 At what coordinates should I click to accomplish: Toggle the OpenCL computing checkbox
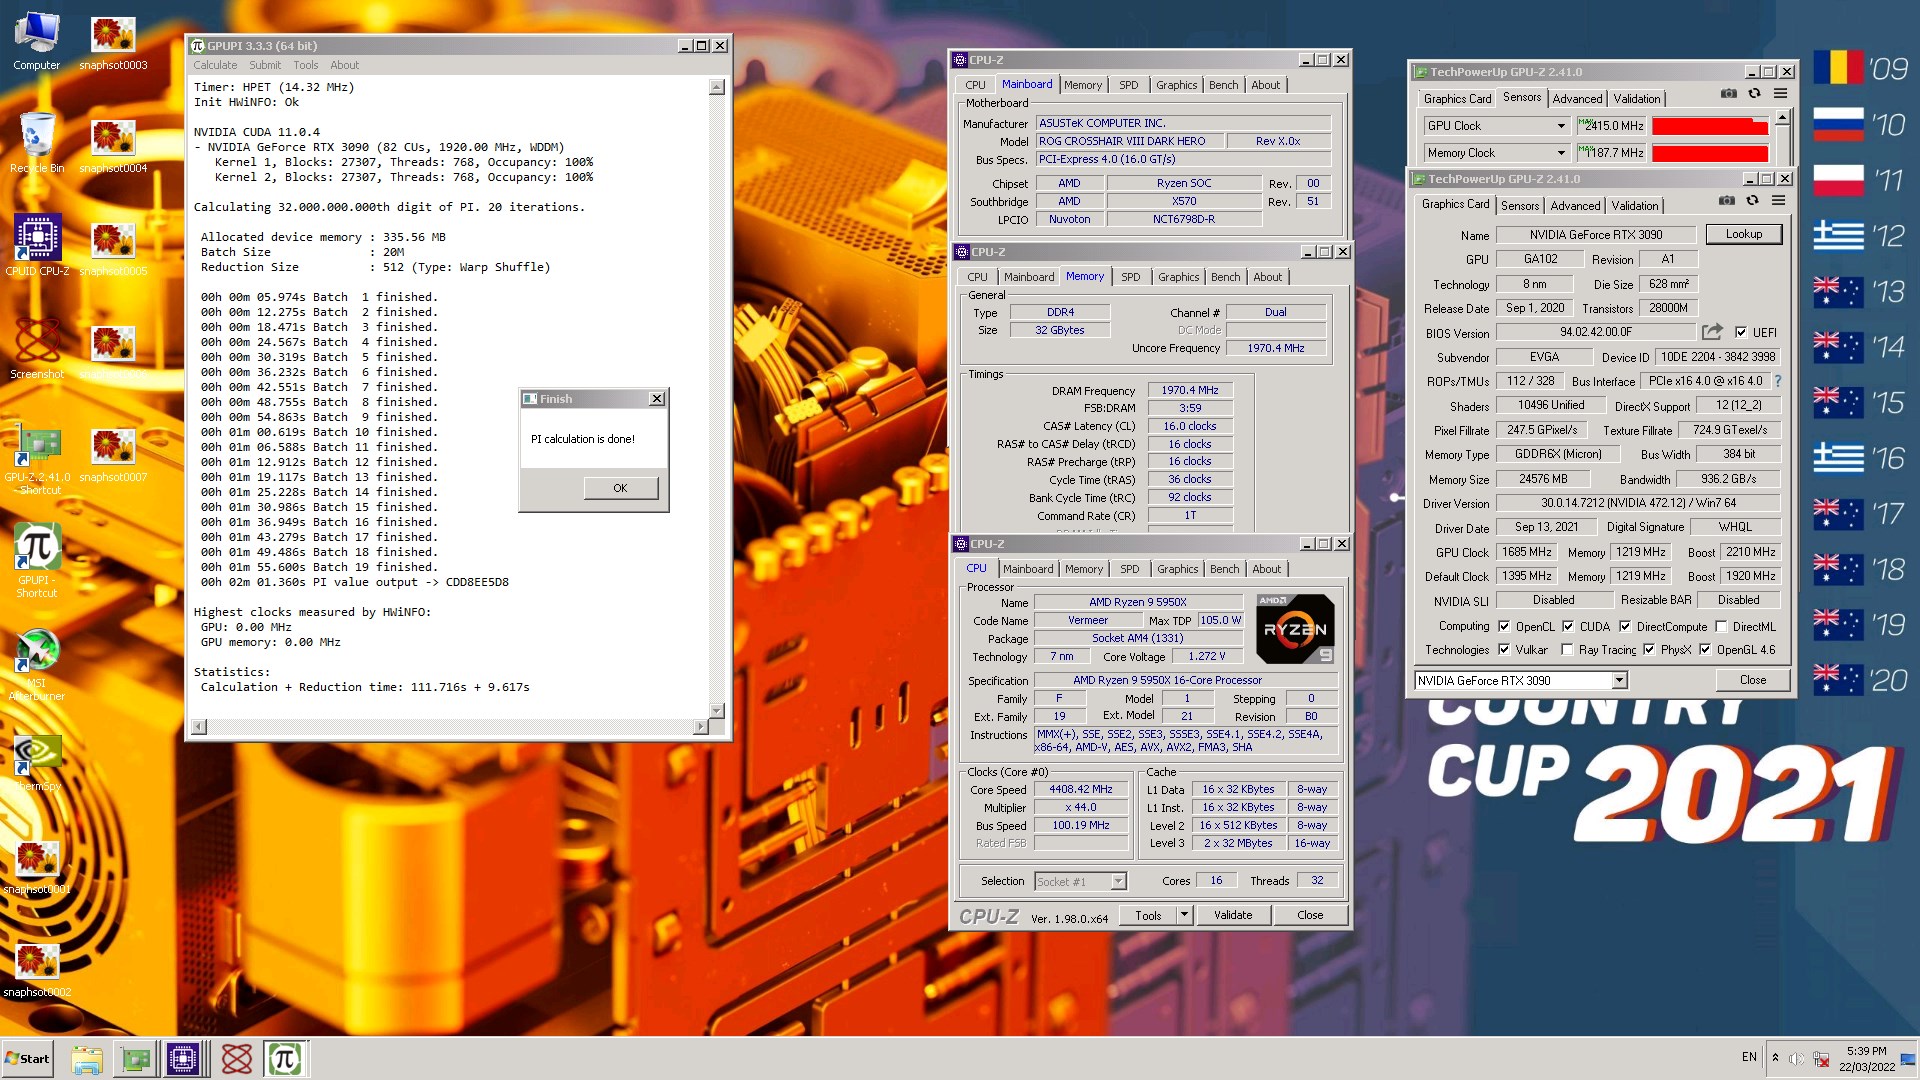click(1504, 627)
